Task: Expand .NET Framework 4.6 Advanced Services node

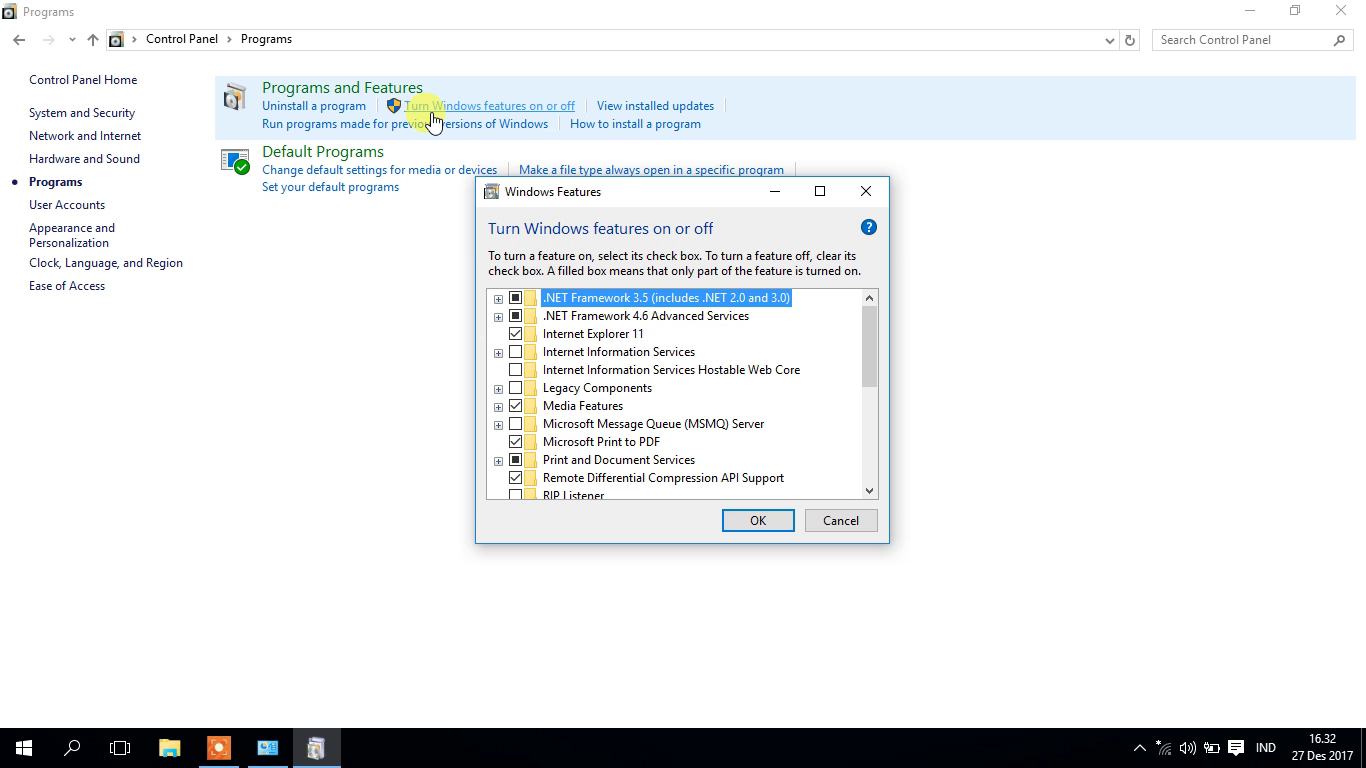Action: pos(498,316)
